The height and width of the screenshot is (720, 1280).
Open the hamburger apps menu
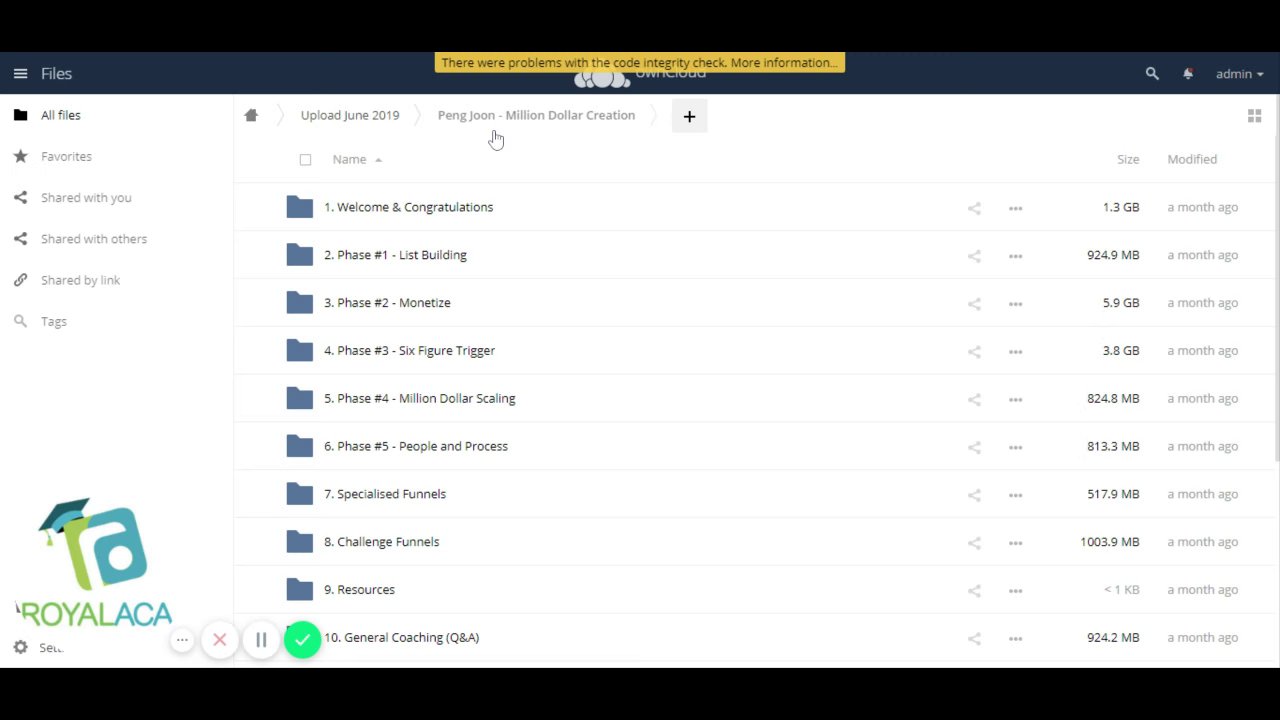click(20, 73)
